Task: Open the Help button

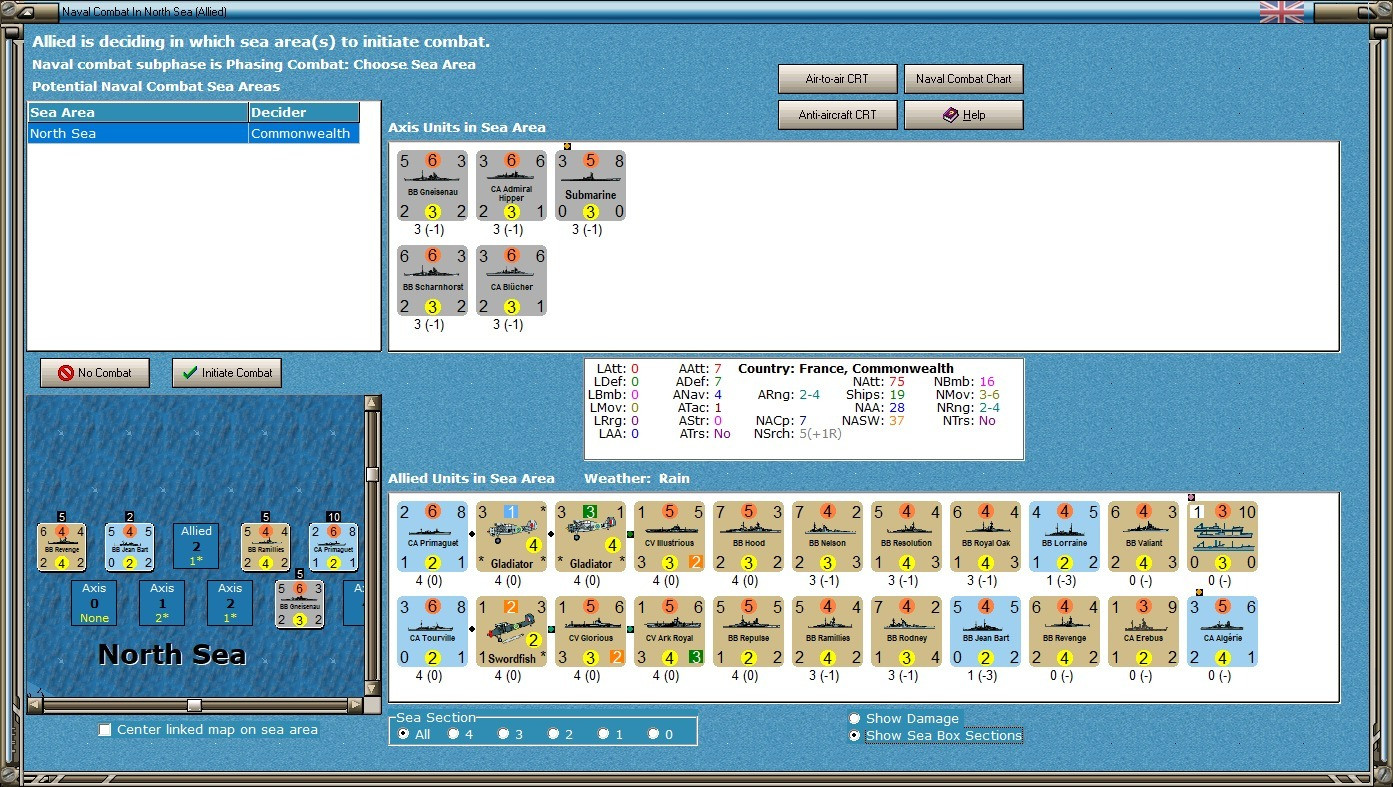Action: coord(964,115)
